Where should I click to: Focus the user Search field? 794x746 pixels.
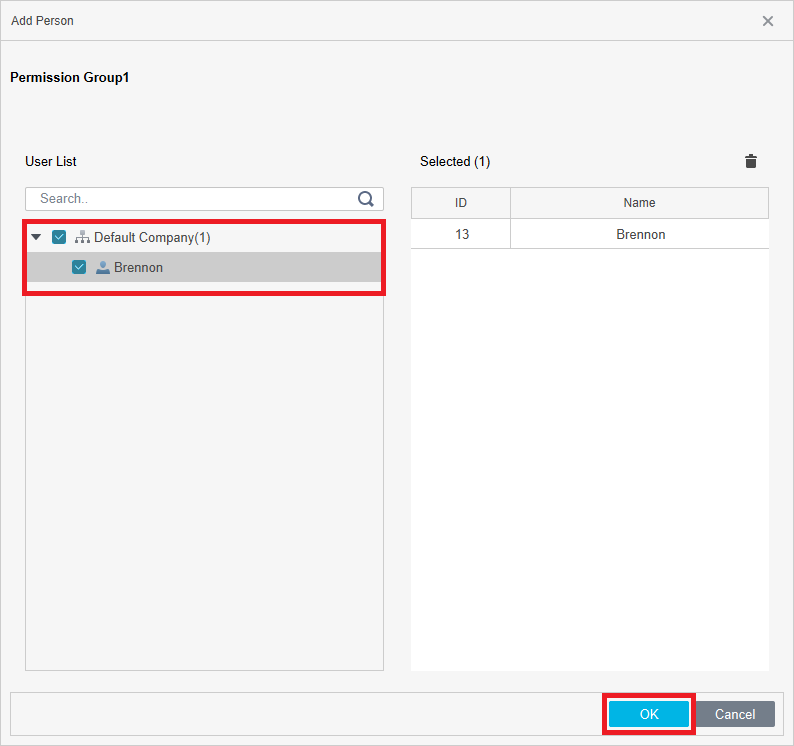point(195,199)
